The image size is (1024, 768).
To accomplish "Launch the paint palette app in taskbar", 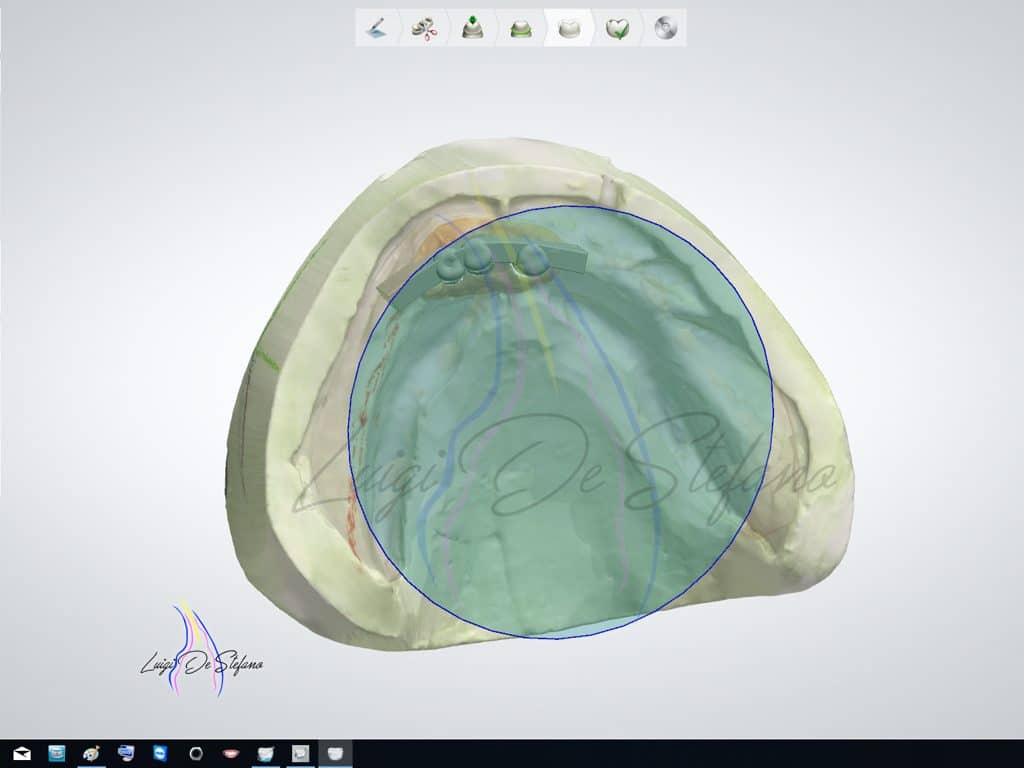I will [x=91, y=753].
